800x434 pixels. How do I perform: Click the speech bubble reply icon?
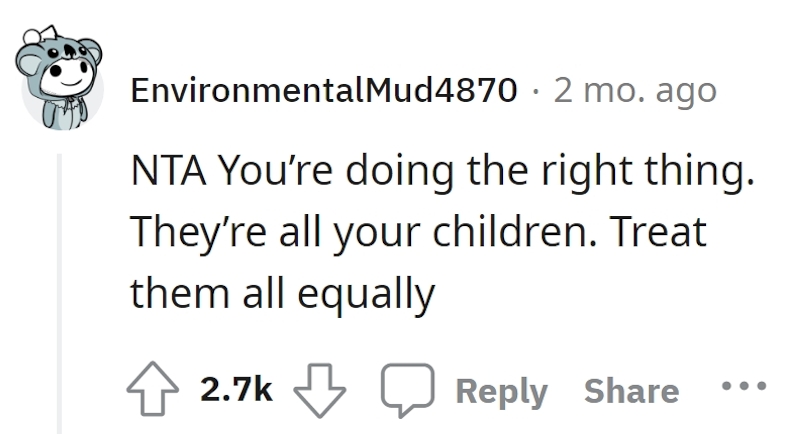coord(408,390)
